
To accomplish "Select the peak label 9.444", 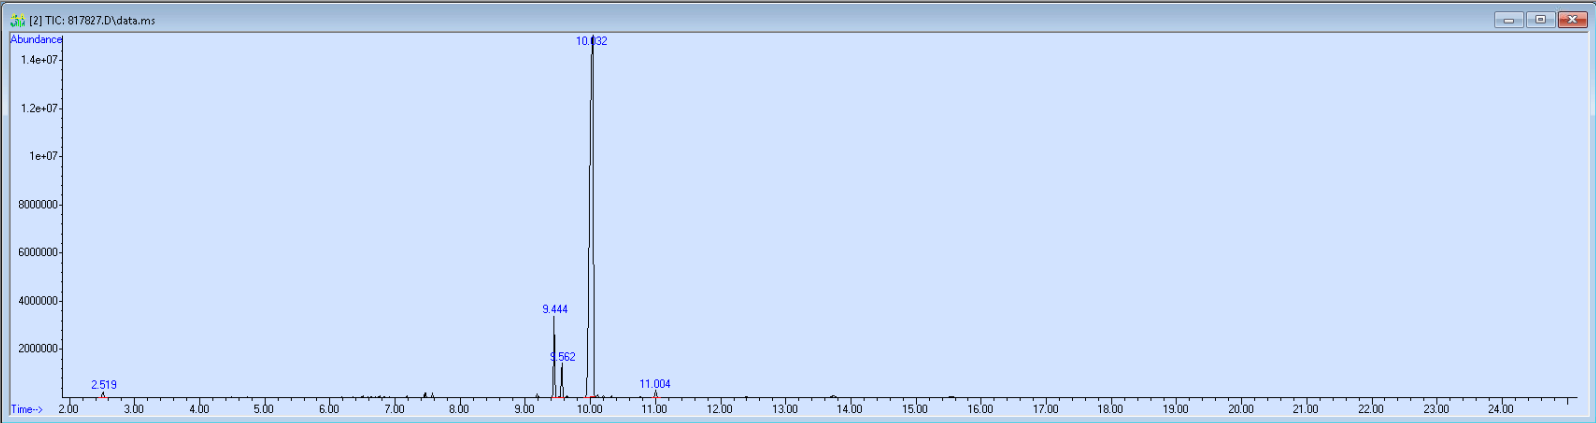I will pyautogui.click(x=555, y=309).
